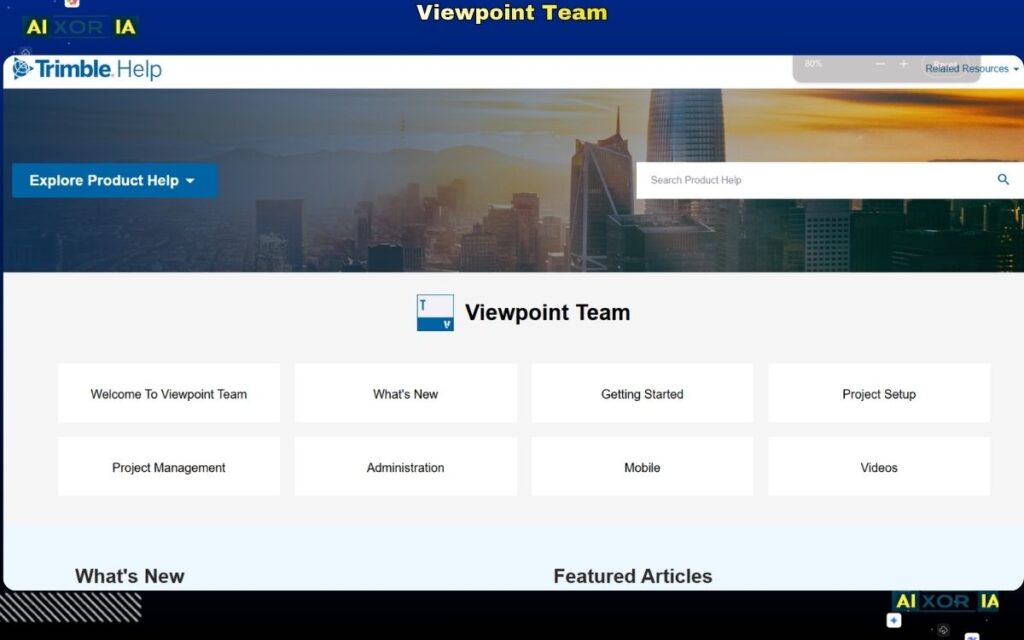Viewport: 1024px width, 640px height.
Task: Select the Featured Articles heading
Action: pos(632,576)
